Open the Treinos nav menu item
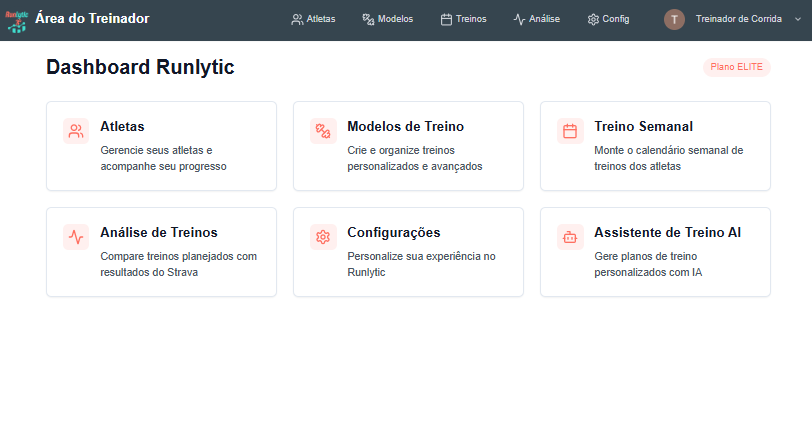 463,19
